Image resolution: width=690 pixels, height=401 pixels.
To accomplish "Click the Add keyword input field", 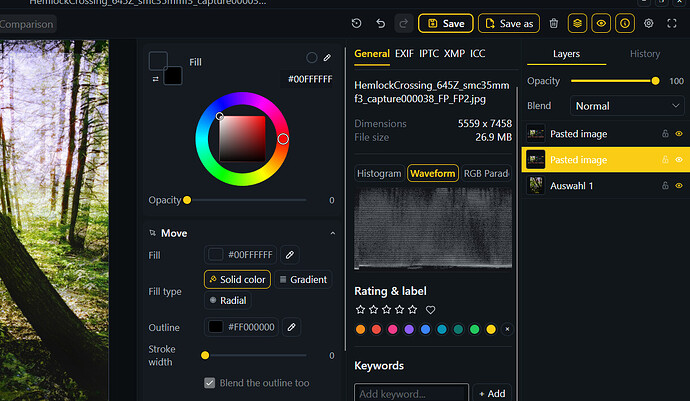I will coord(411,394).
